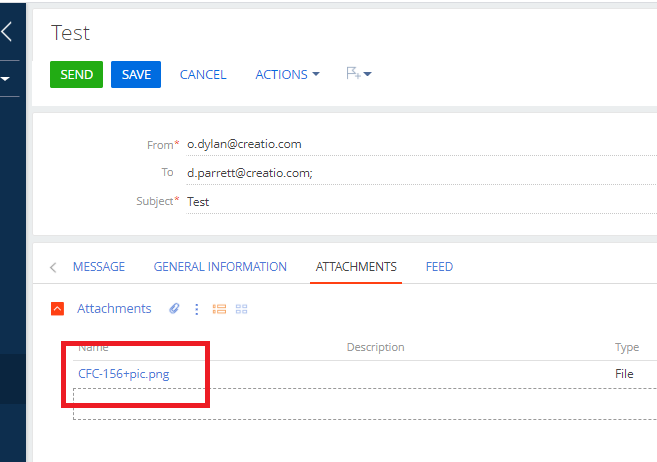Collapse the Attachments section
The image size is (657, 462).
point(57,309)
